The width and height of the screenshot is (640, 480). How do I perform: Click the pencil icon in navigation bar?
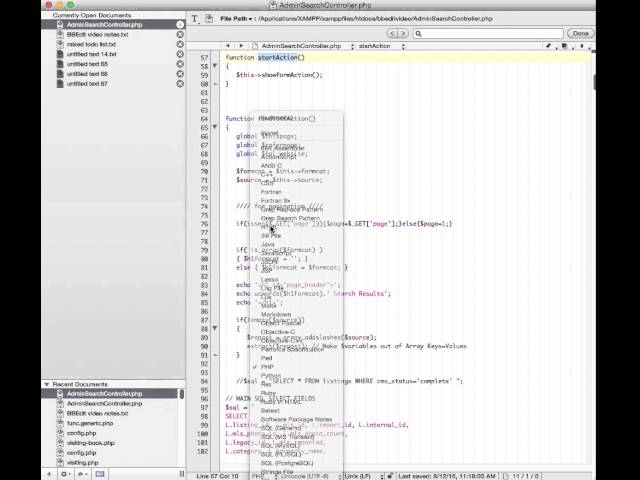[549, 46]
